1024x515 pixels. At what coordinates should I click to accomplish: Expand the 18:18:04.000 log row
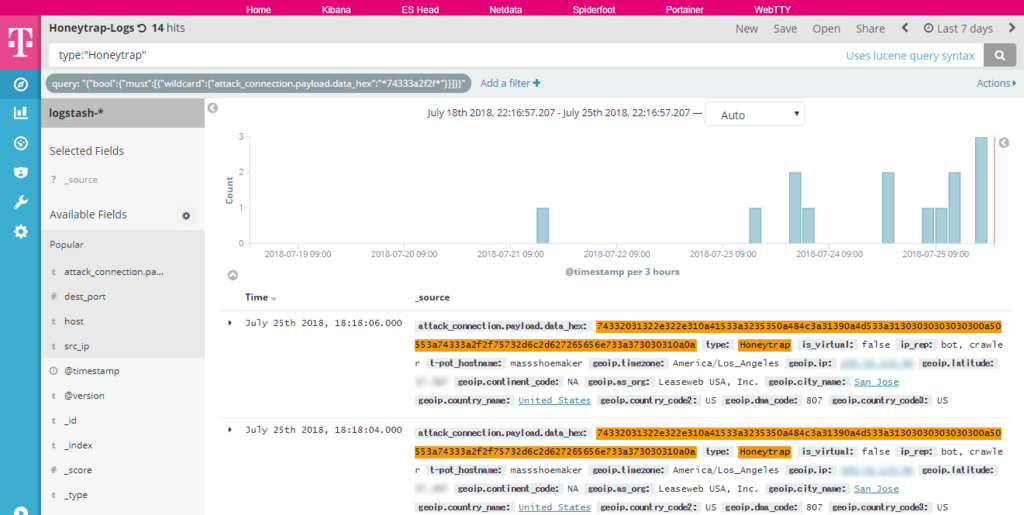click(x=230, y=429)
